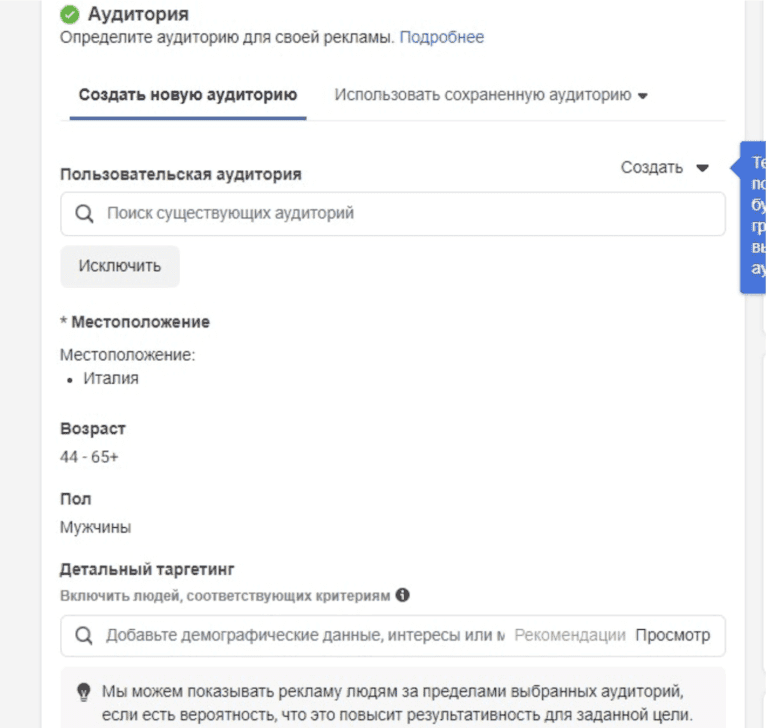Click 'Просмотр' in targeting field
This screenshot has width=768, height=728.
(x=673, y=635)
